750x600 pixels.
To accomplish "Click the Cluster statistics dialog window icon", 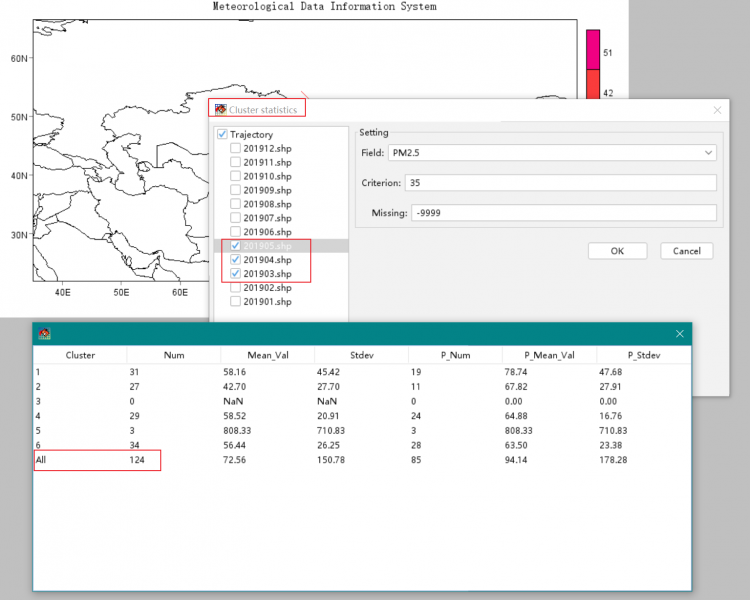I will pos(221,109).
